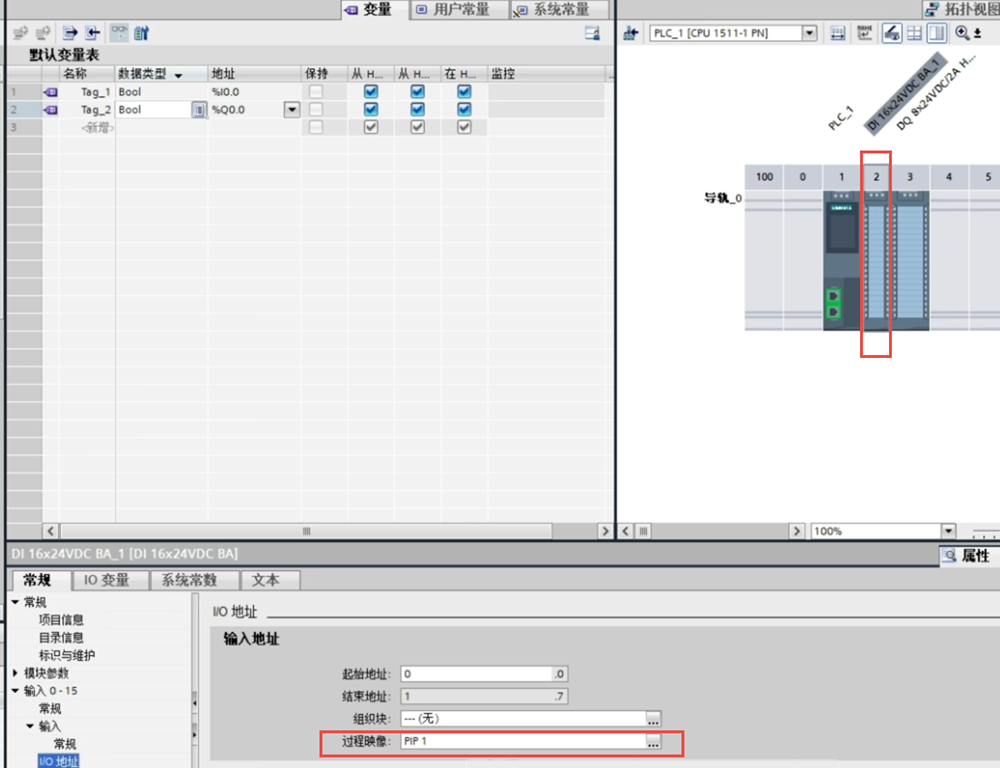Screen dimensions: 1000x768
Task: Click the browse button next to 组织块
Action: [x=653, y=718]
